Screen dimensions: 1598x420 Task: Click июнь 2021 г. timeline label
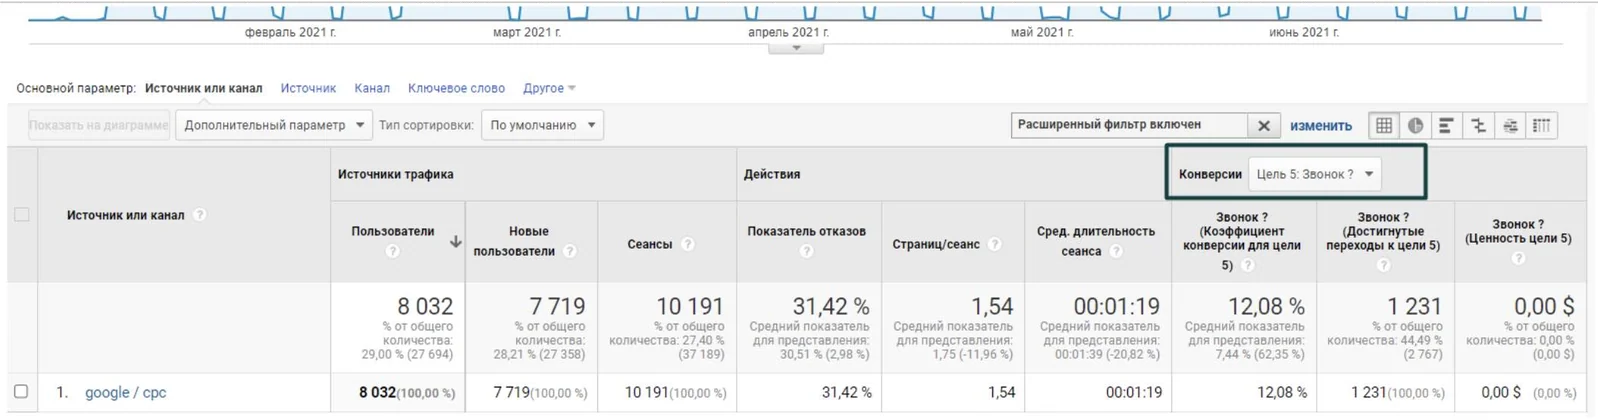point(1304,33)
